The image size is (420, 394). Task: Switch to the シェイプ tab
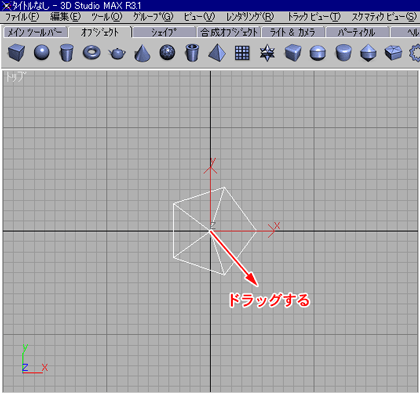click(x=164, y=32)
